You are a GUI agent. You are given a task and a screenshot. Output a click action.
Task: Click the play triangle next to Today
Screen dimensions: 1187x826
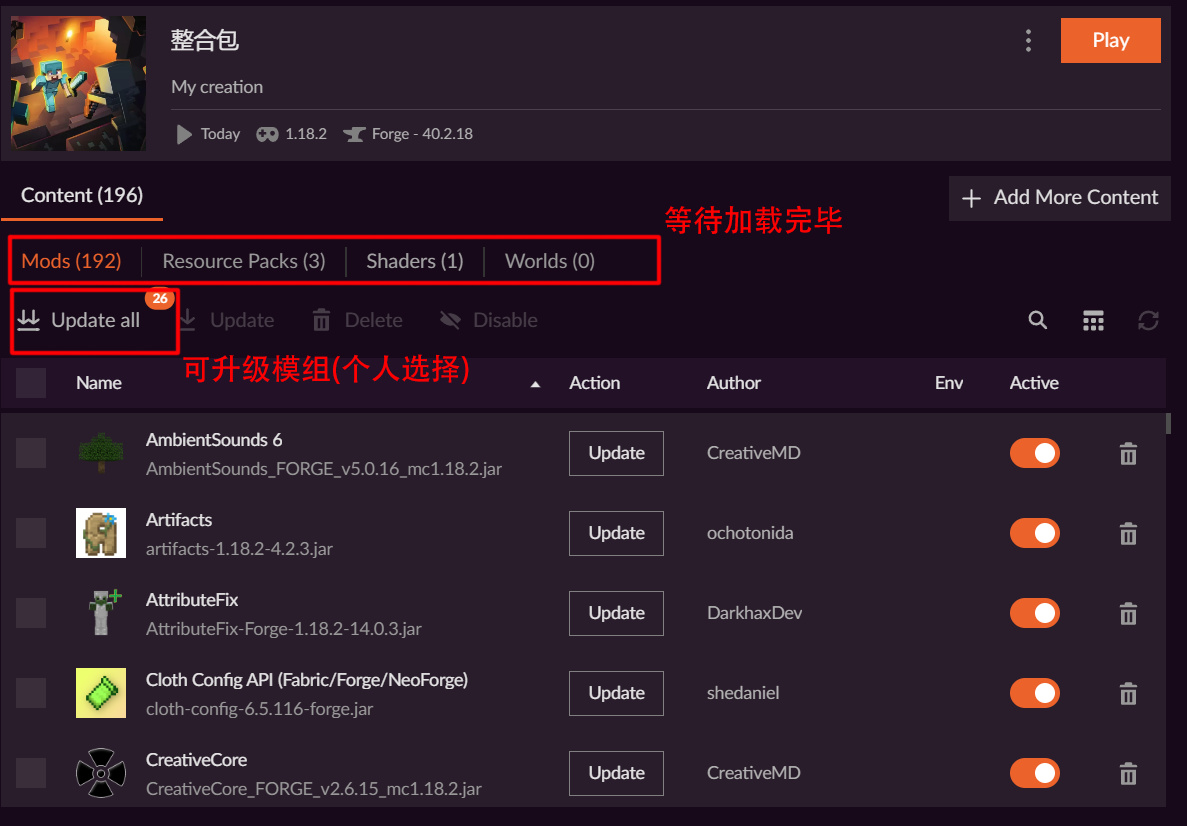pos(183,134)
